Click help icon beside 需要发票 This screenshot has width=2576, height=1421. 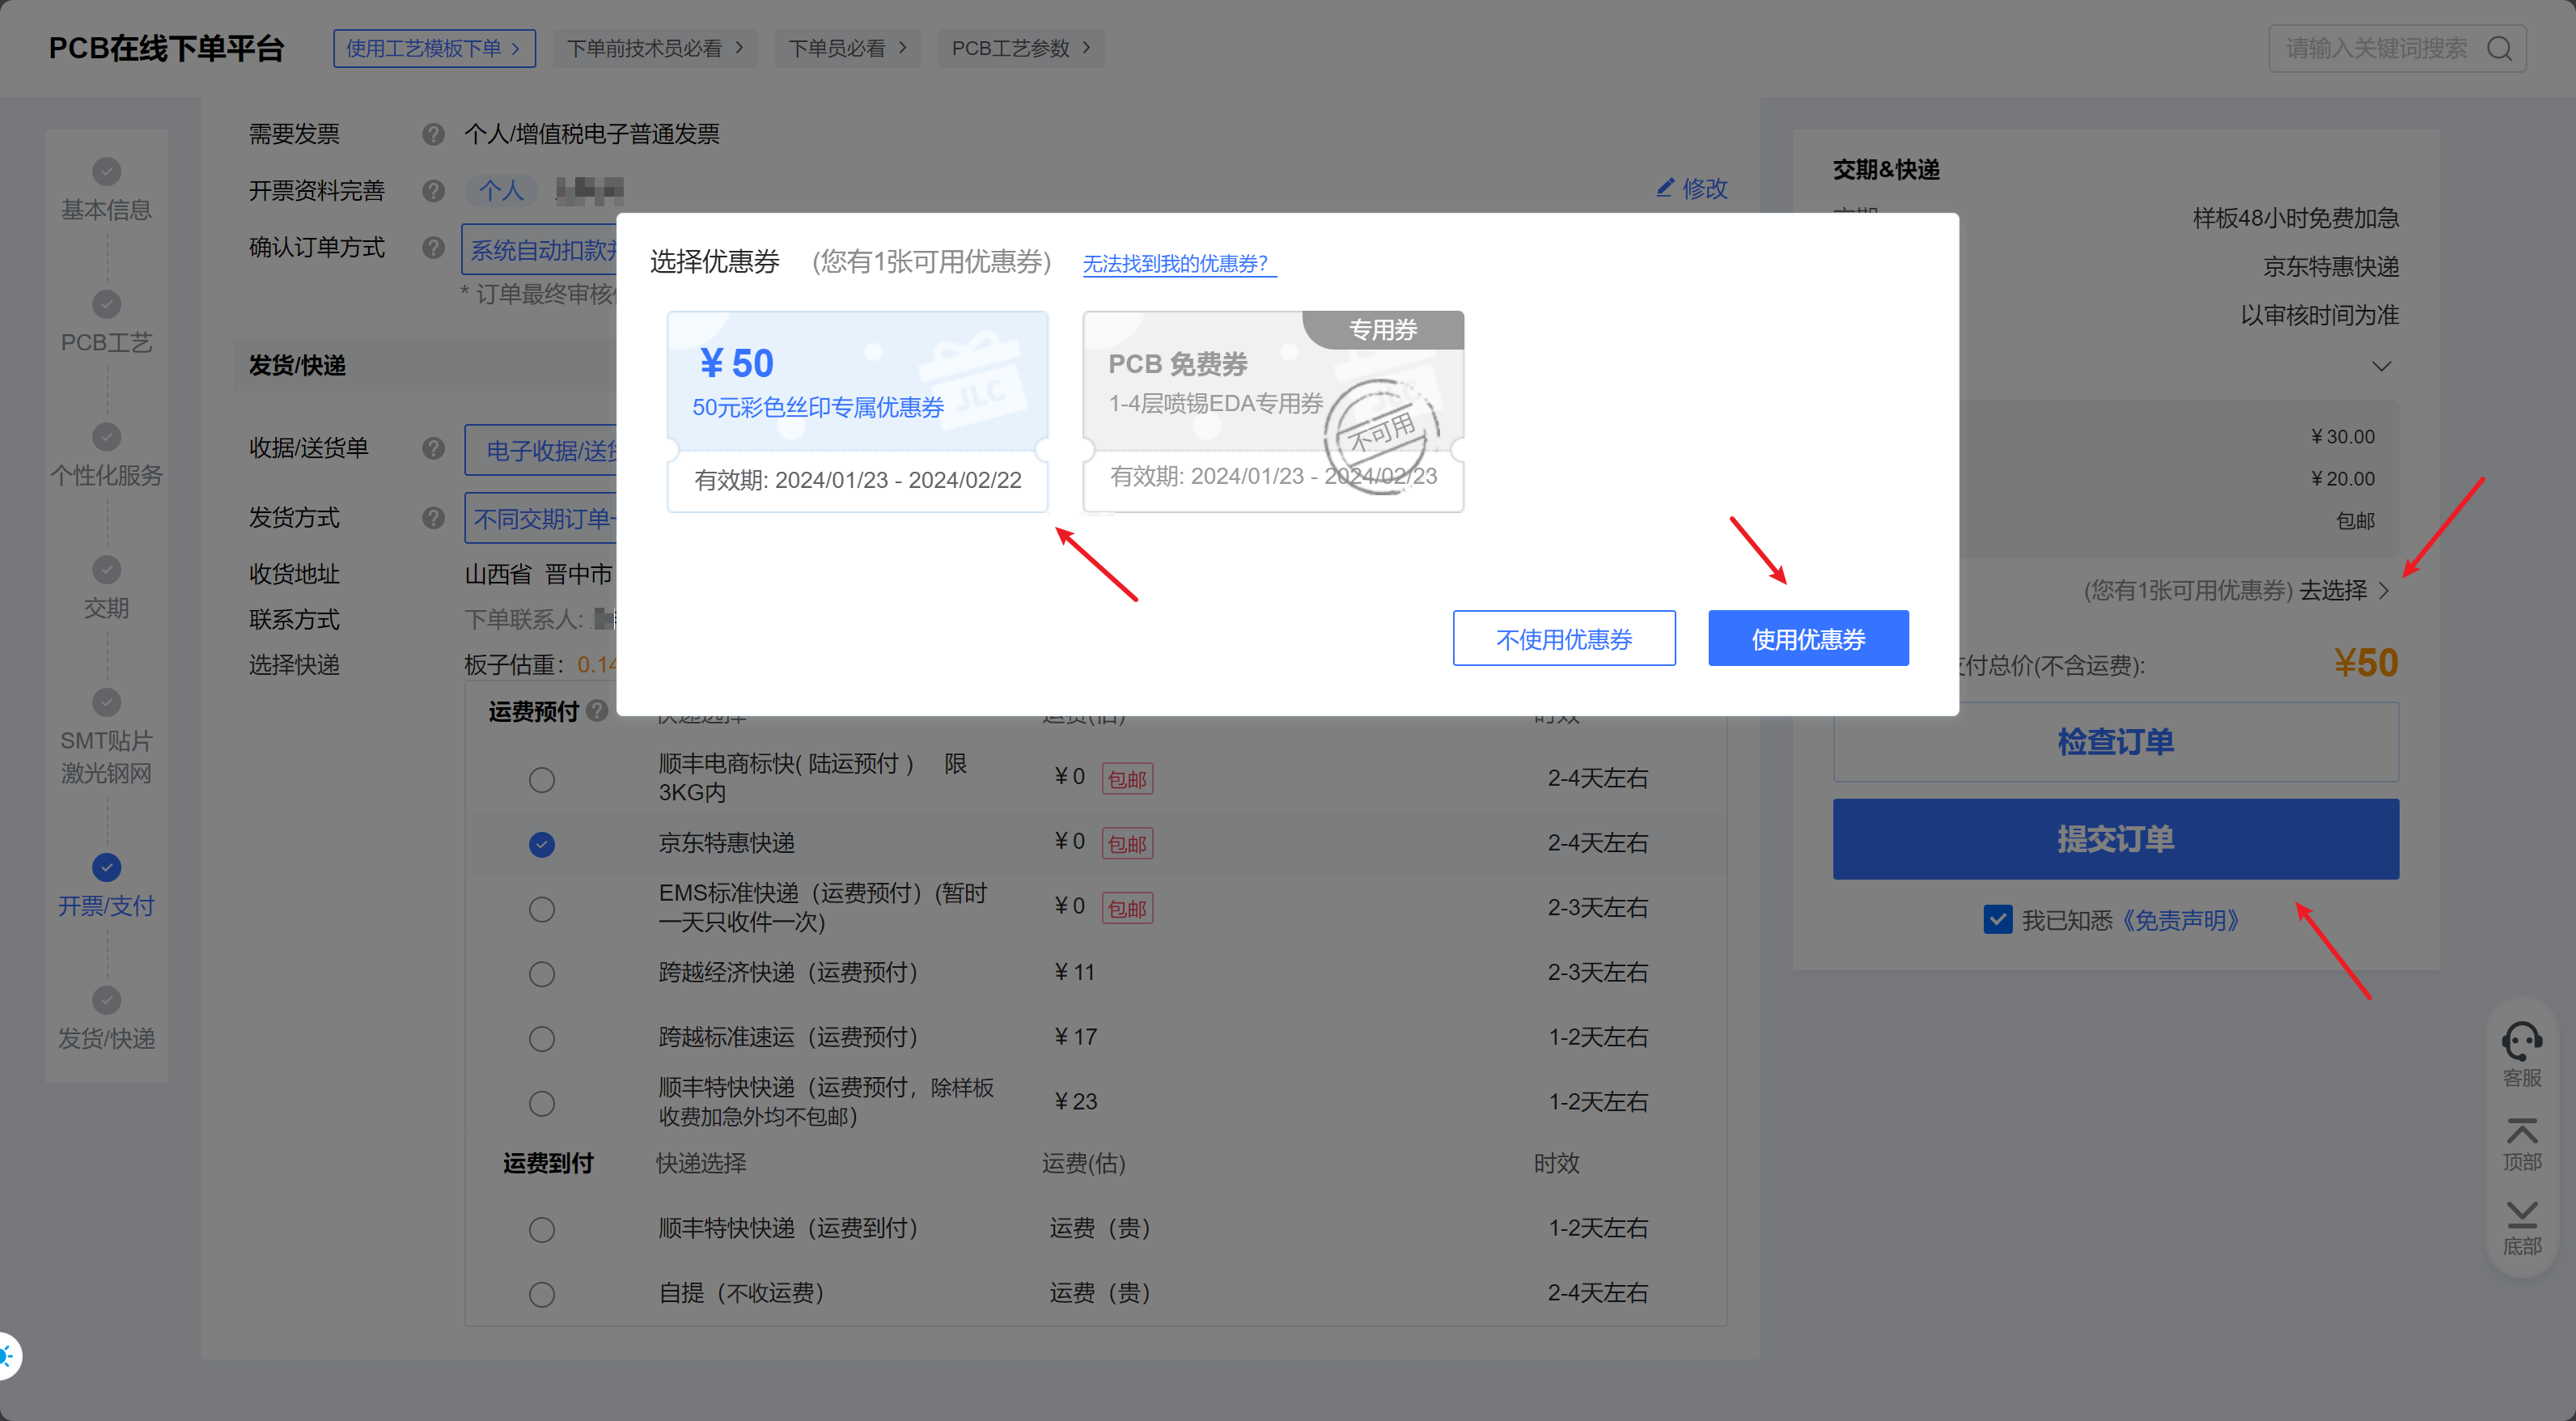point(433,134)
